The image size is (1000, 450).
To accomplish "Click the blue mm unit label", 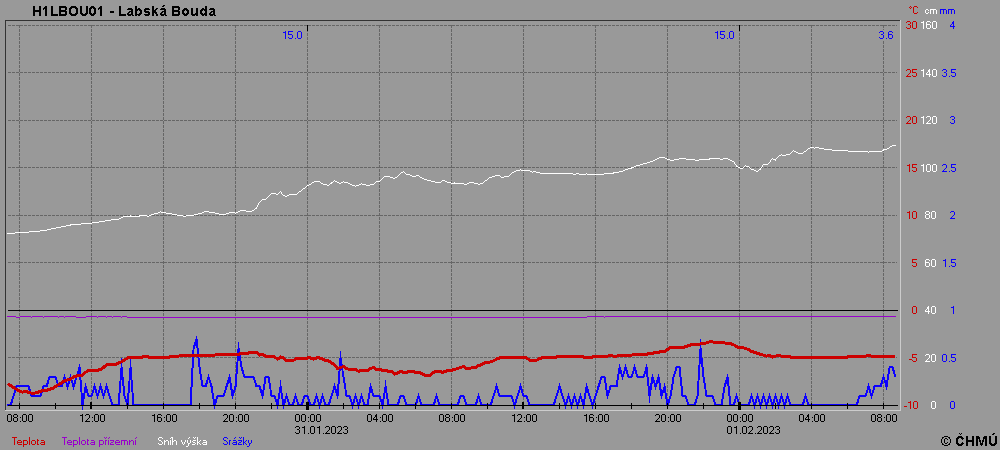I will [948, 10].
